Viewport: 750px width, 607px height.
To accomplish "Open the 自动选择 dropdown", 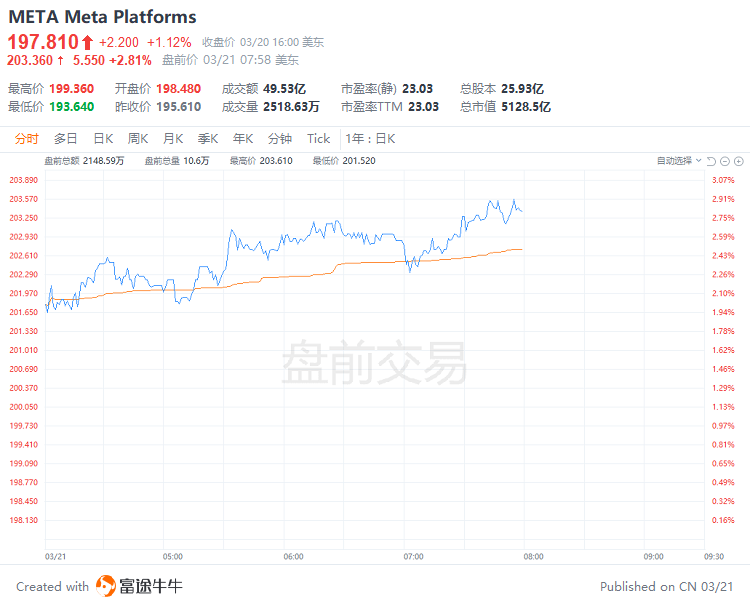I will [679, 161].
